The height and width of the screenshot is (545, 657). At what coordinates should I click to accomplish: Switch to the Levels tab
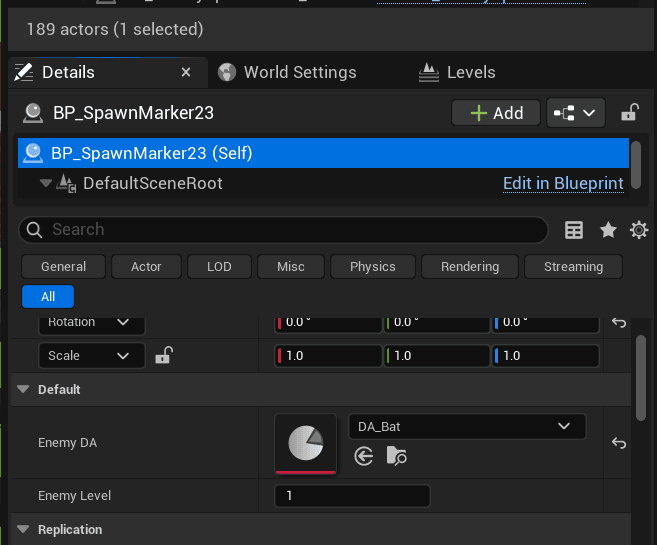[470, 72]
